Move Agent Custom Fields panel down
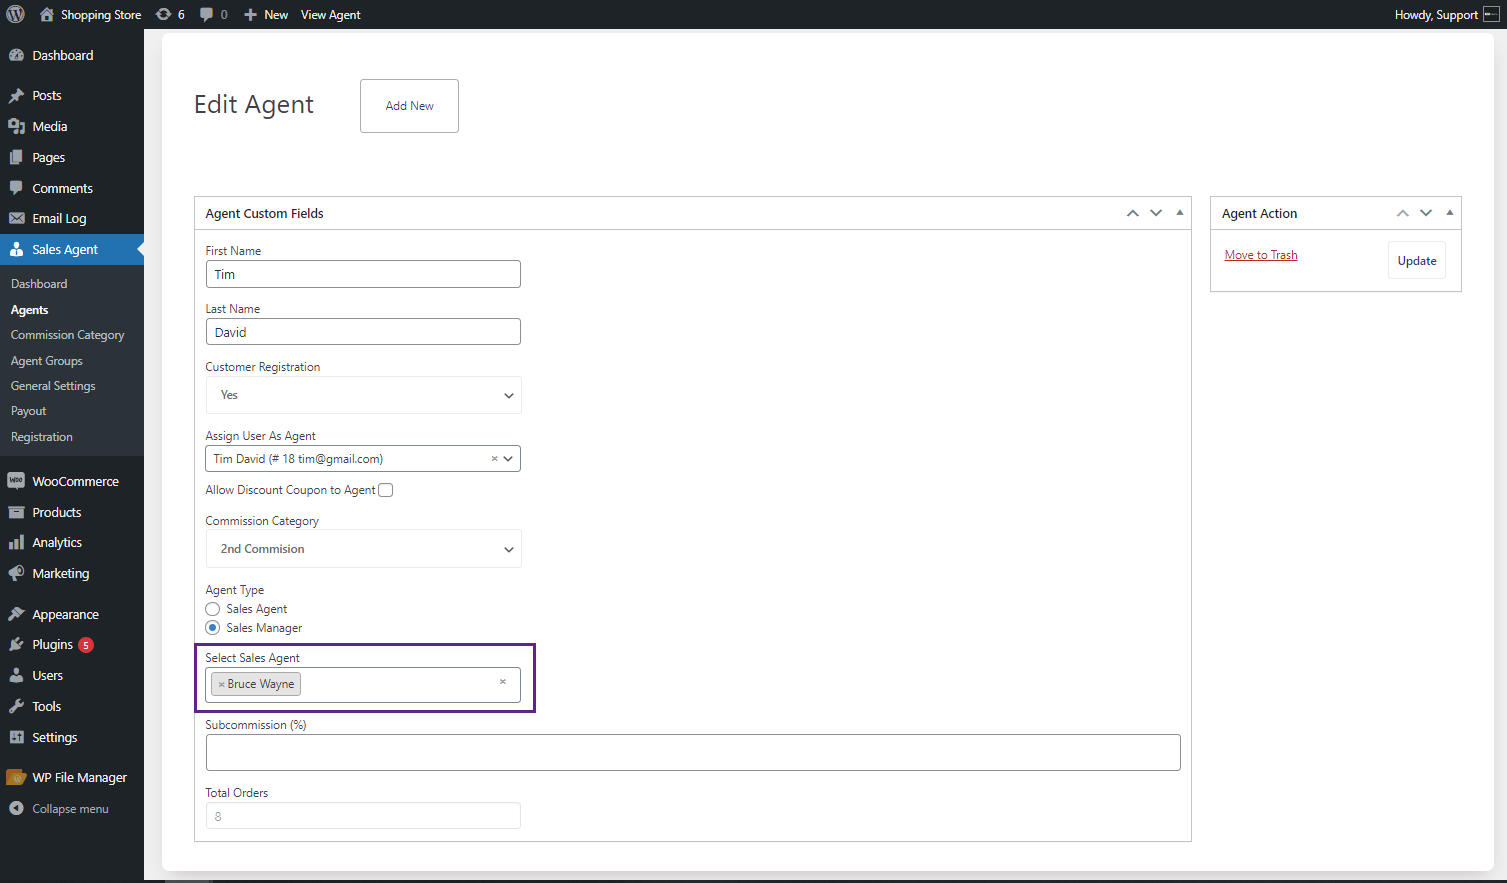The height and width of the screenshot is (883, 1507). [x=1156, y=213]
